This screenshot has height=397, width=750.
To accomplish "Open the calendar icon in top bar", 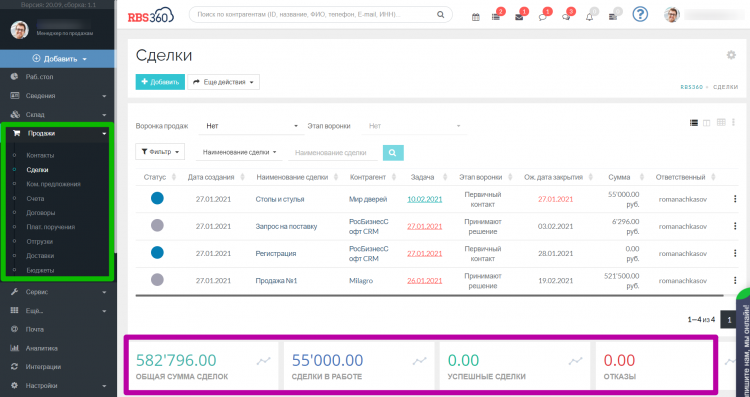I will 475,17.
